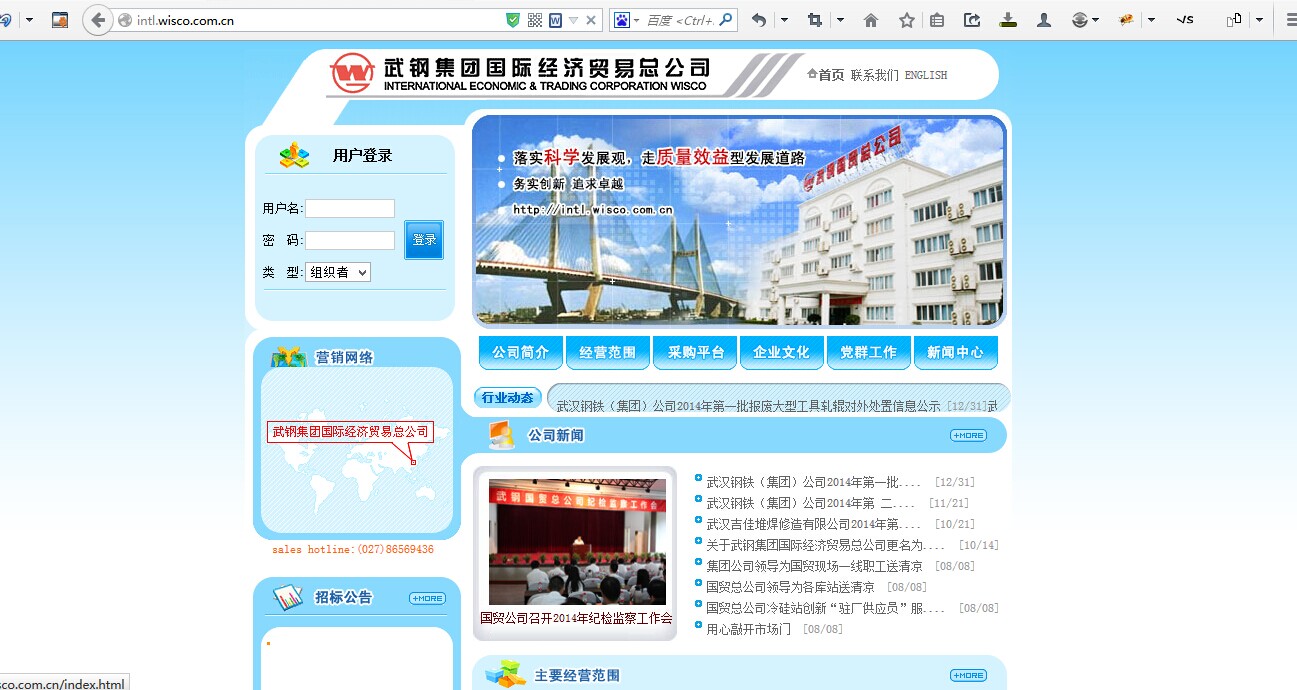Image resolution: width=1297 pixels, height=690 pixels.
Task: Open the 新闻中心 navigation tab
Action: point(956,352)
